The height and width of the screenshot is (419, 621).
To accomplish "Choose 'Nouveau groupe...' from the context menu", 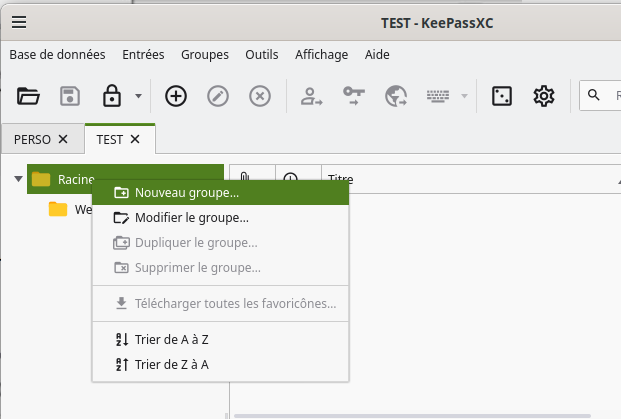I will pos(187,192).
